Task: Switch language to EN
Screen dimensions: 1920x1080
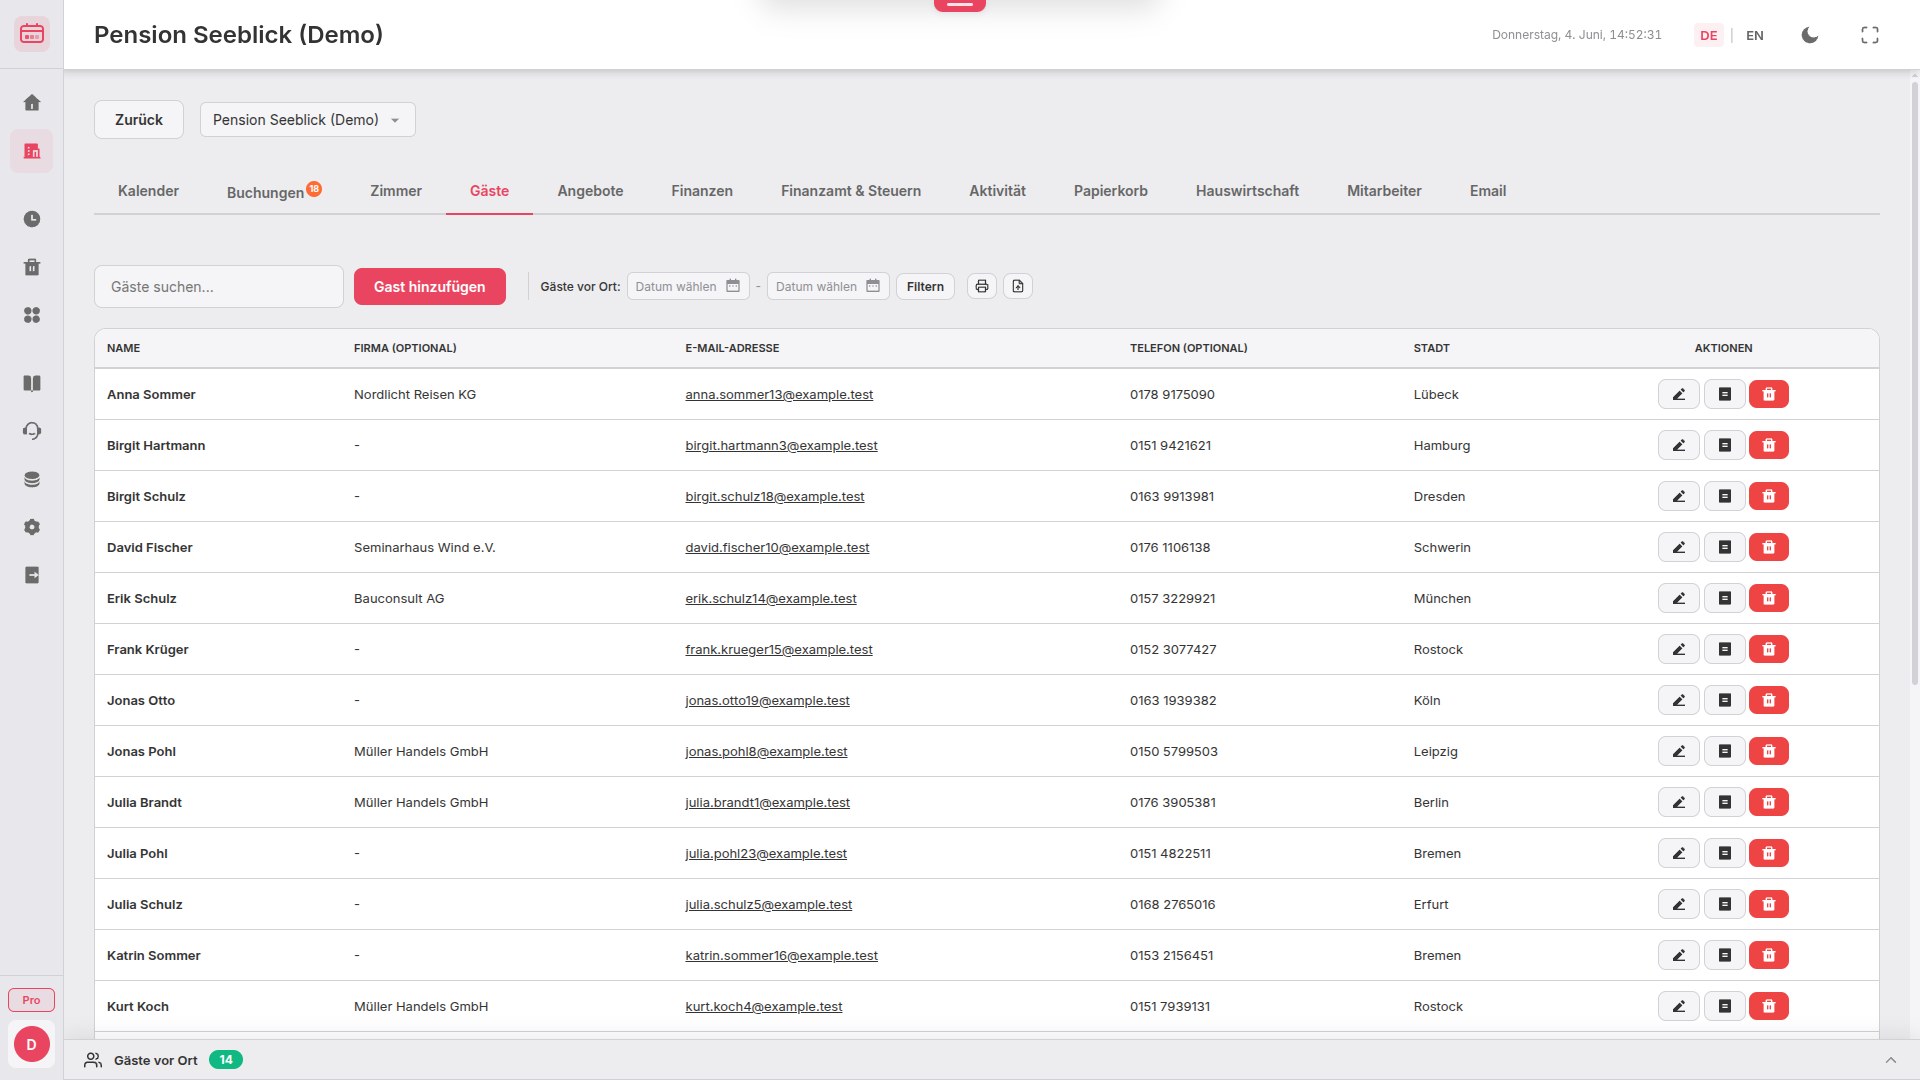Action: (x=1754, y=35)
